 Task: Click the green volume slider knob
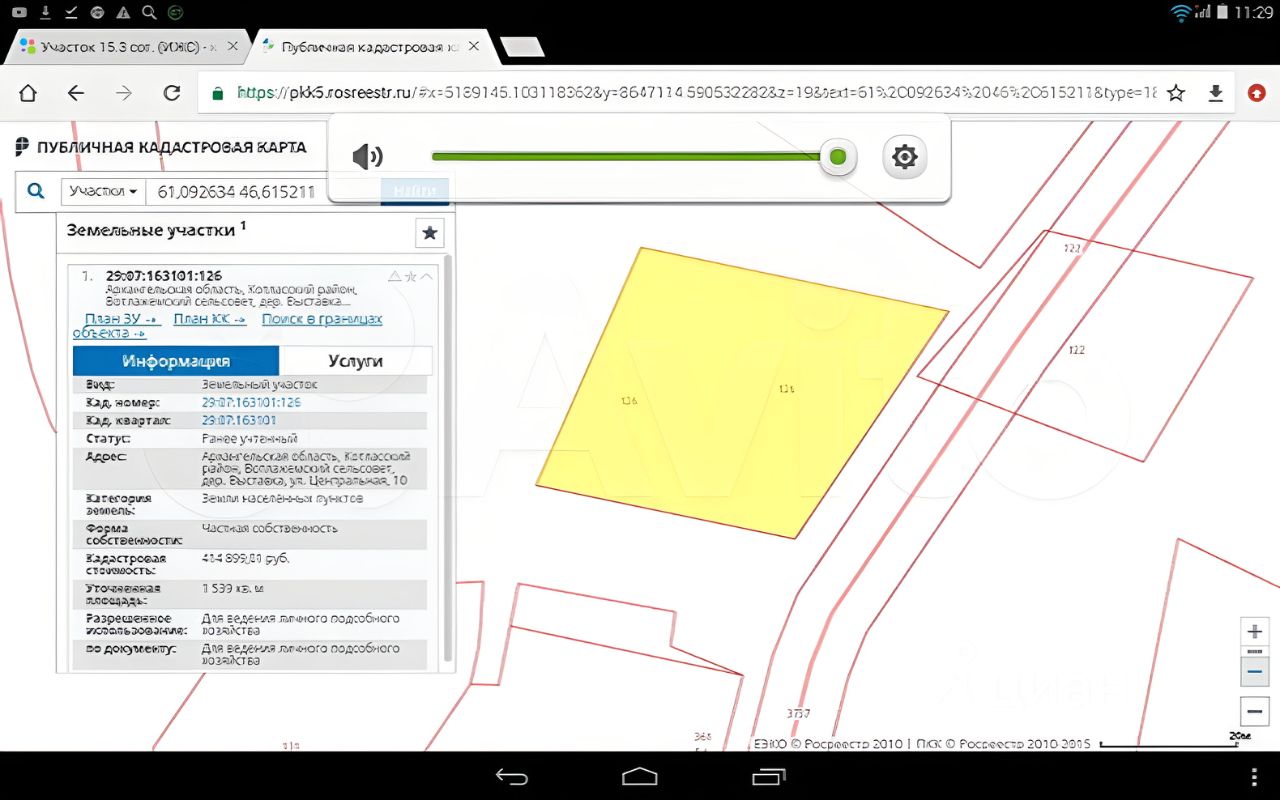pyautogui.click(x=838, y=157)
